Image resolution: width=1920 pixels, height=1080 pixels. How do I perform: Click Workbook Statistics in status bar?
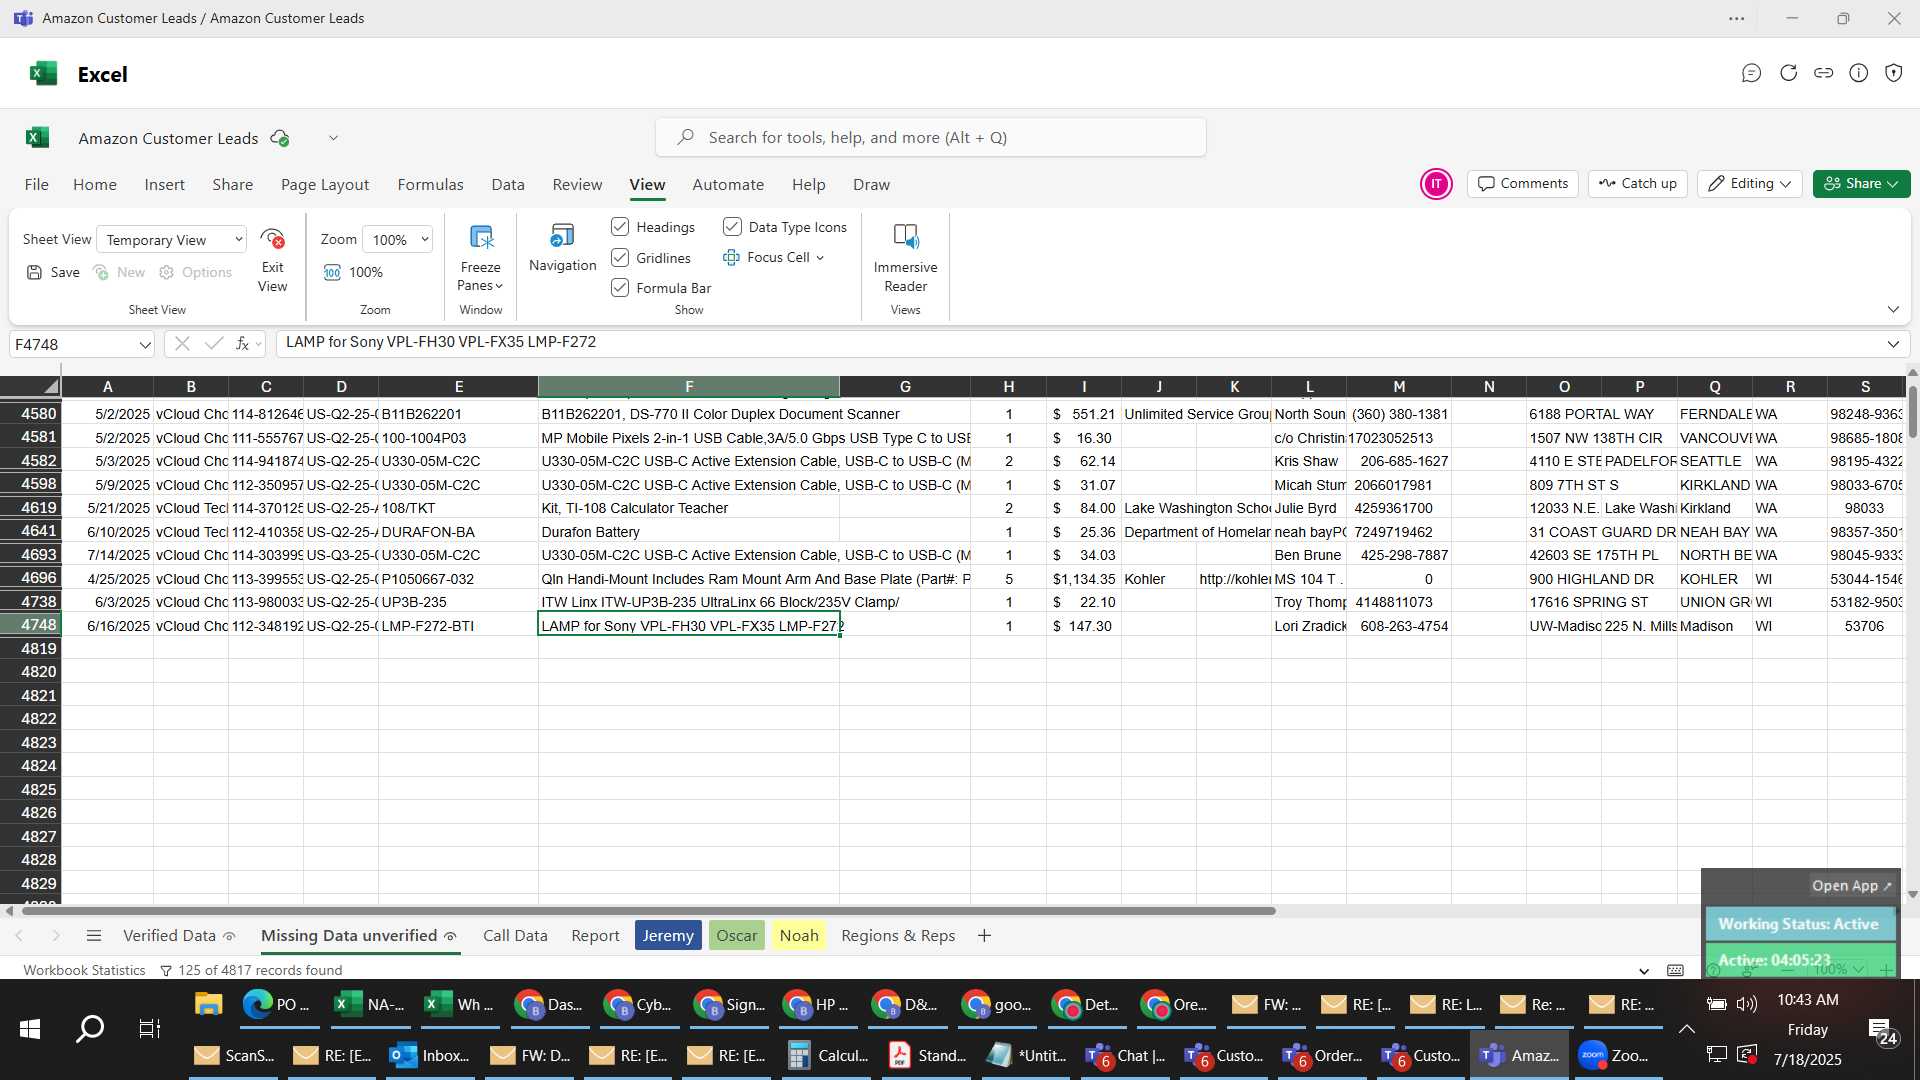[84, 971]
